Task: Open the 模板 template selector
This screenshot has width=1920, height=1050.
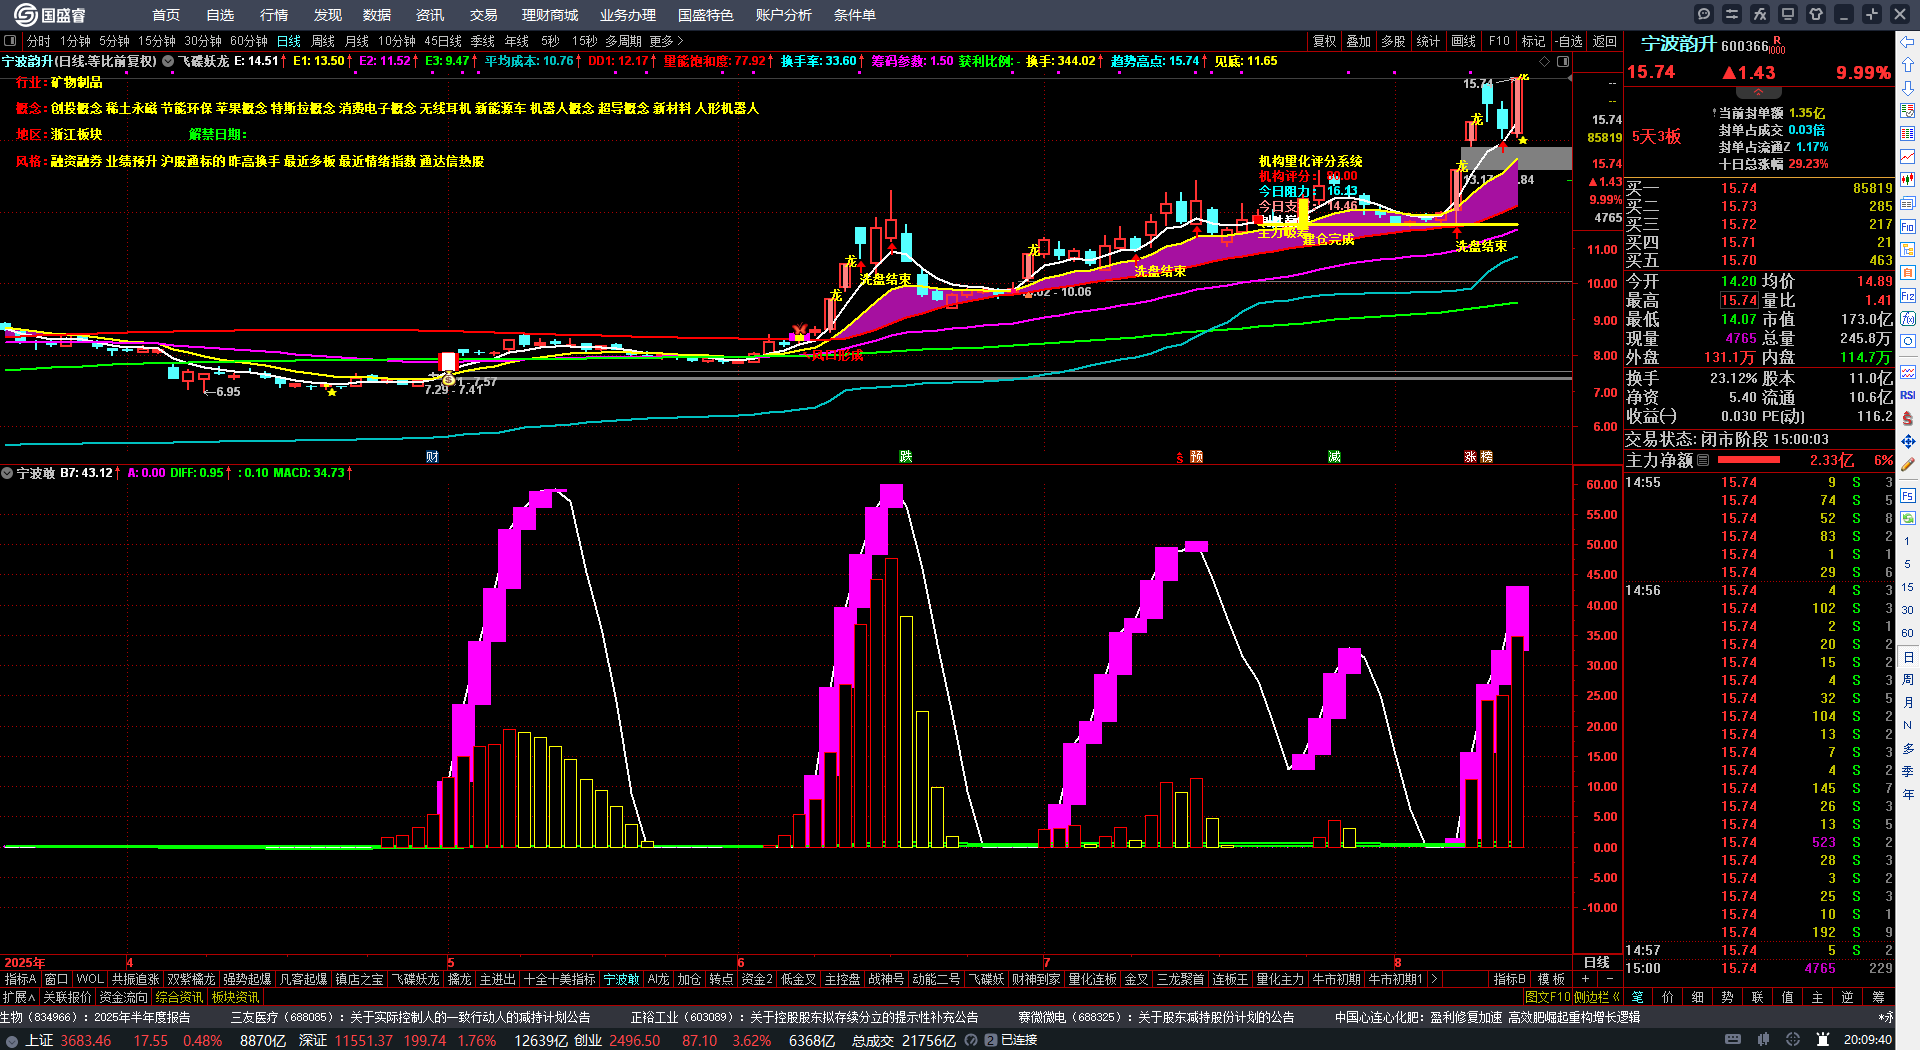Action: tap(1551, 979)
